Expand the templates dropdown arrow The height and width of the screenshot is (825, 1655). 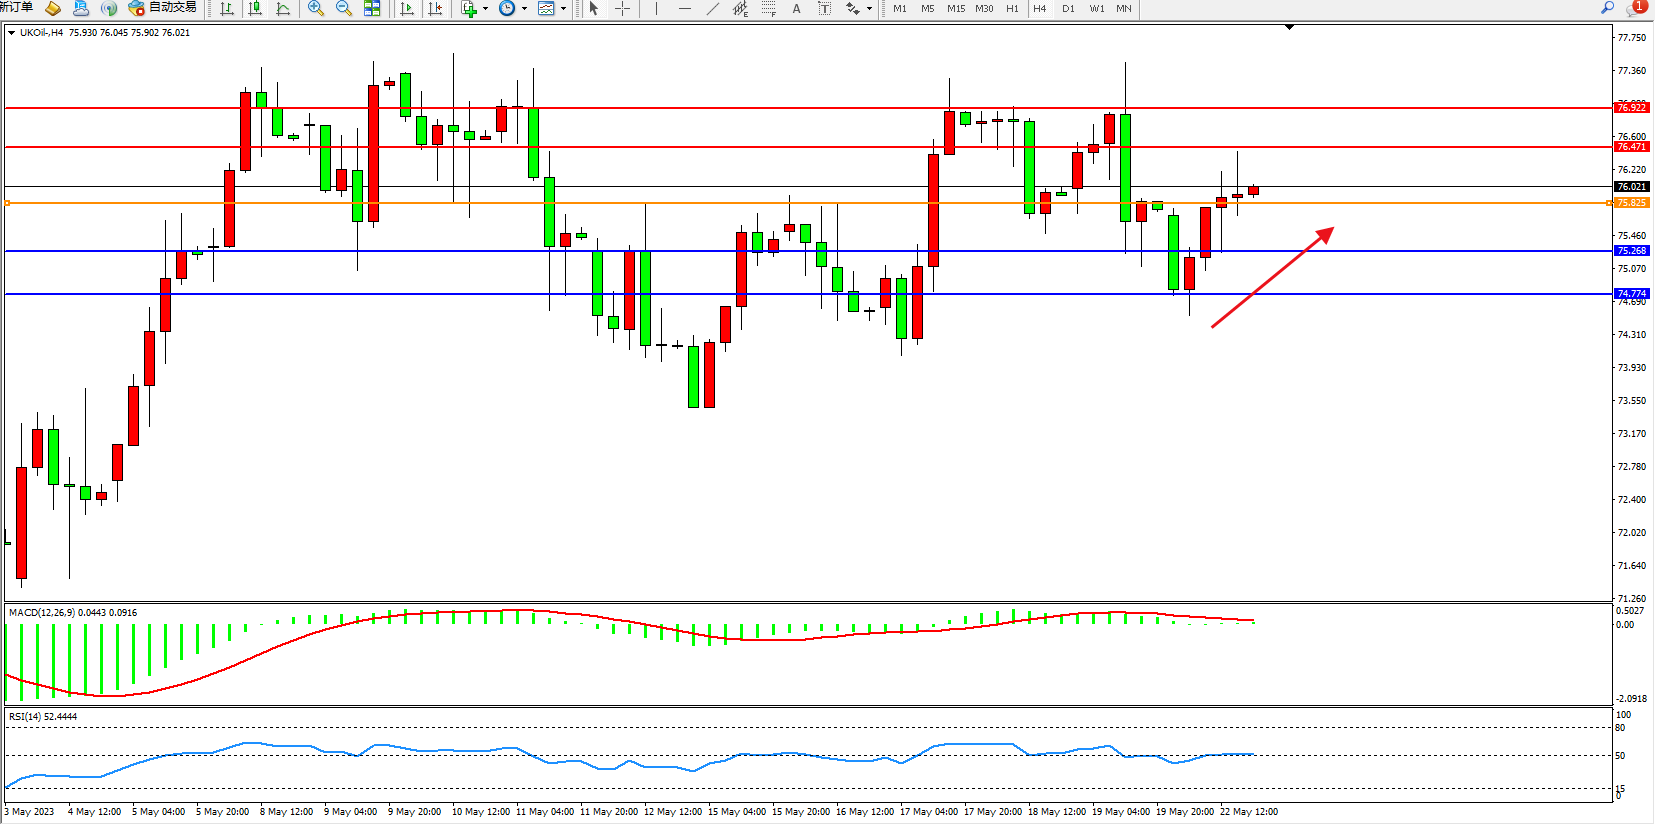point(563,8)
